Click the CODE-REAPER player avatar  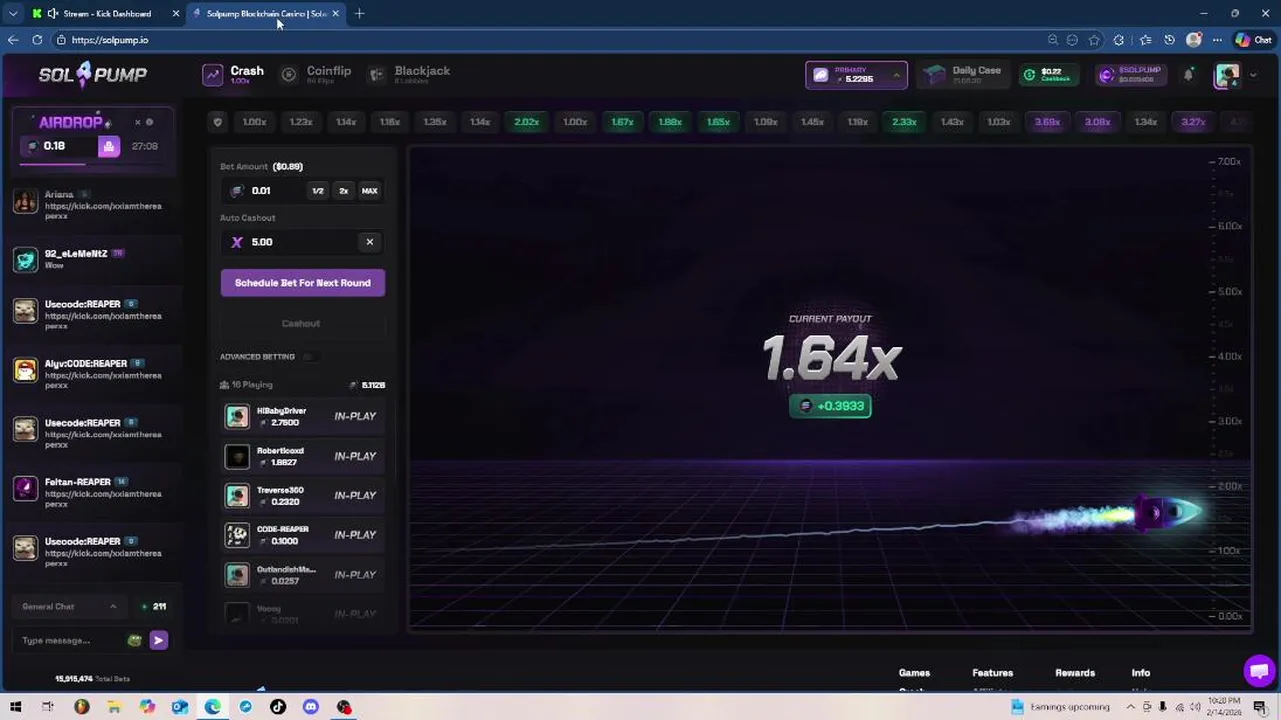(x=237, y=535)
